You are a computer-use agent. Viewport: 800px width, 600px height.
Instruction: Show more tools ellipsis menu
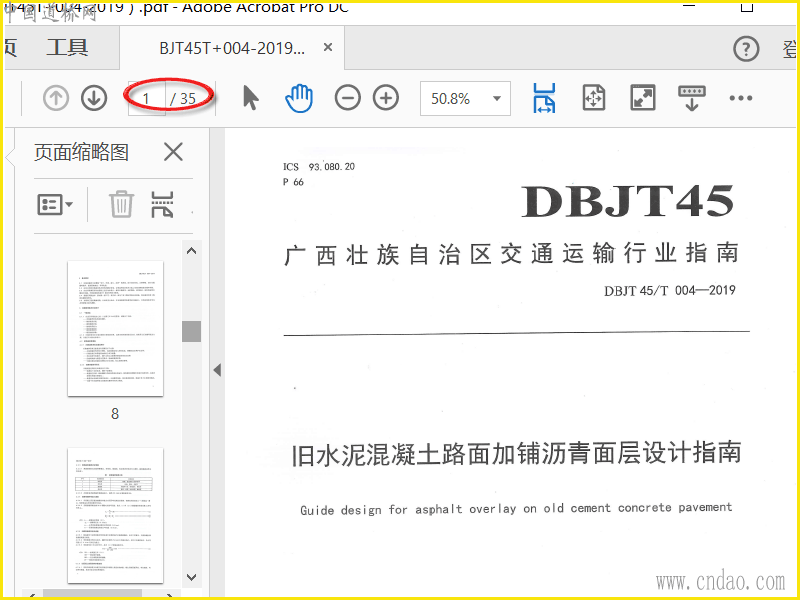click(x=741, y=98)
